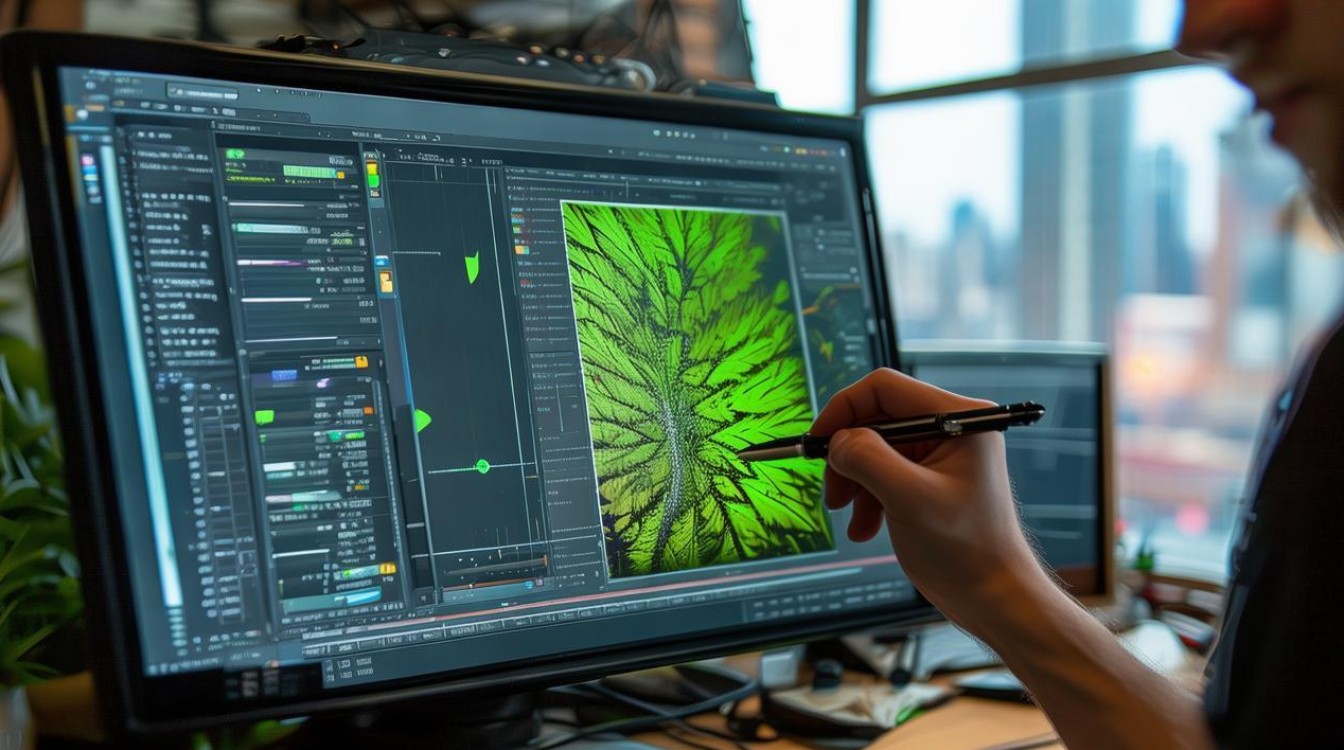Click the yellow square icon on the vertical strip
The image size is (1344, 750).
385,281
